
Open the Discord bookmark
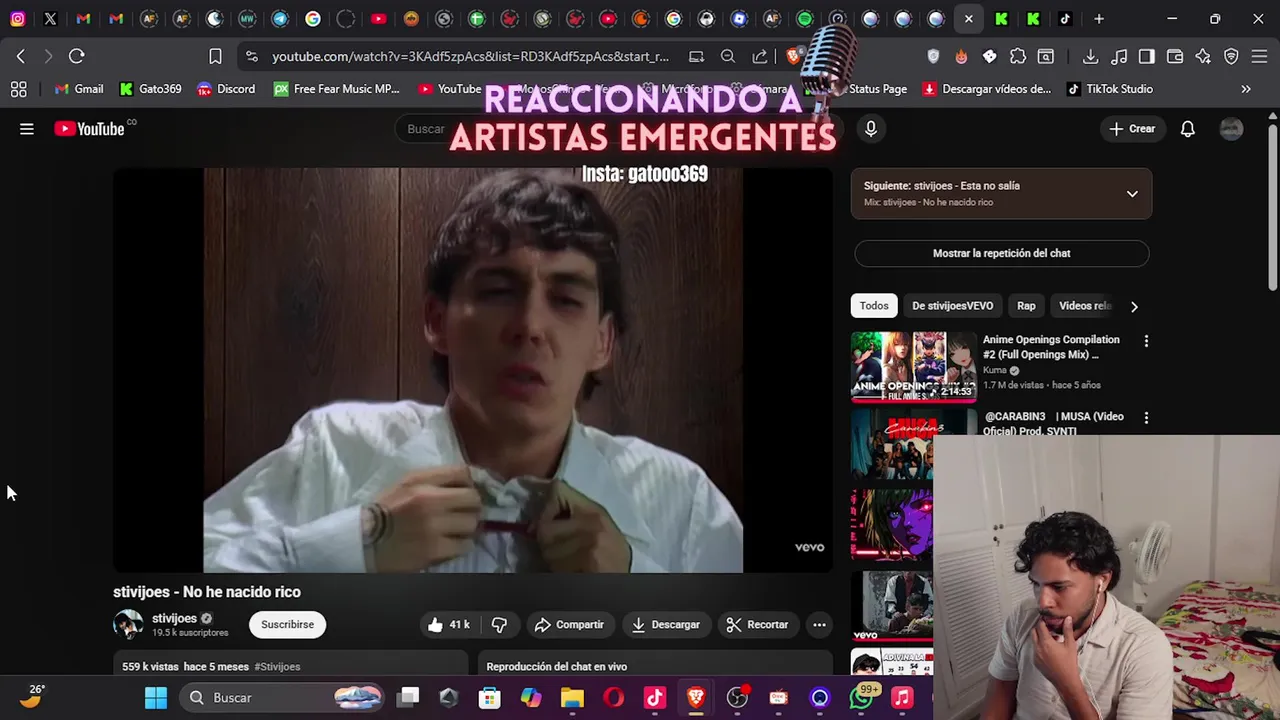[x=226, y=89]
